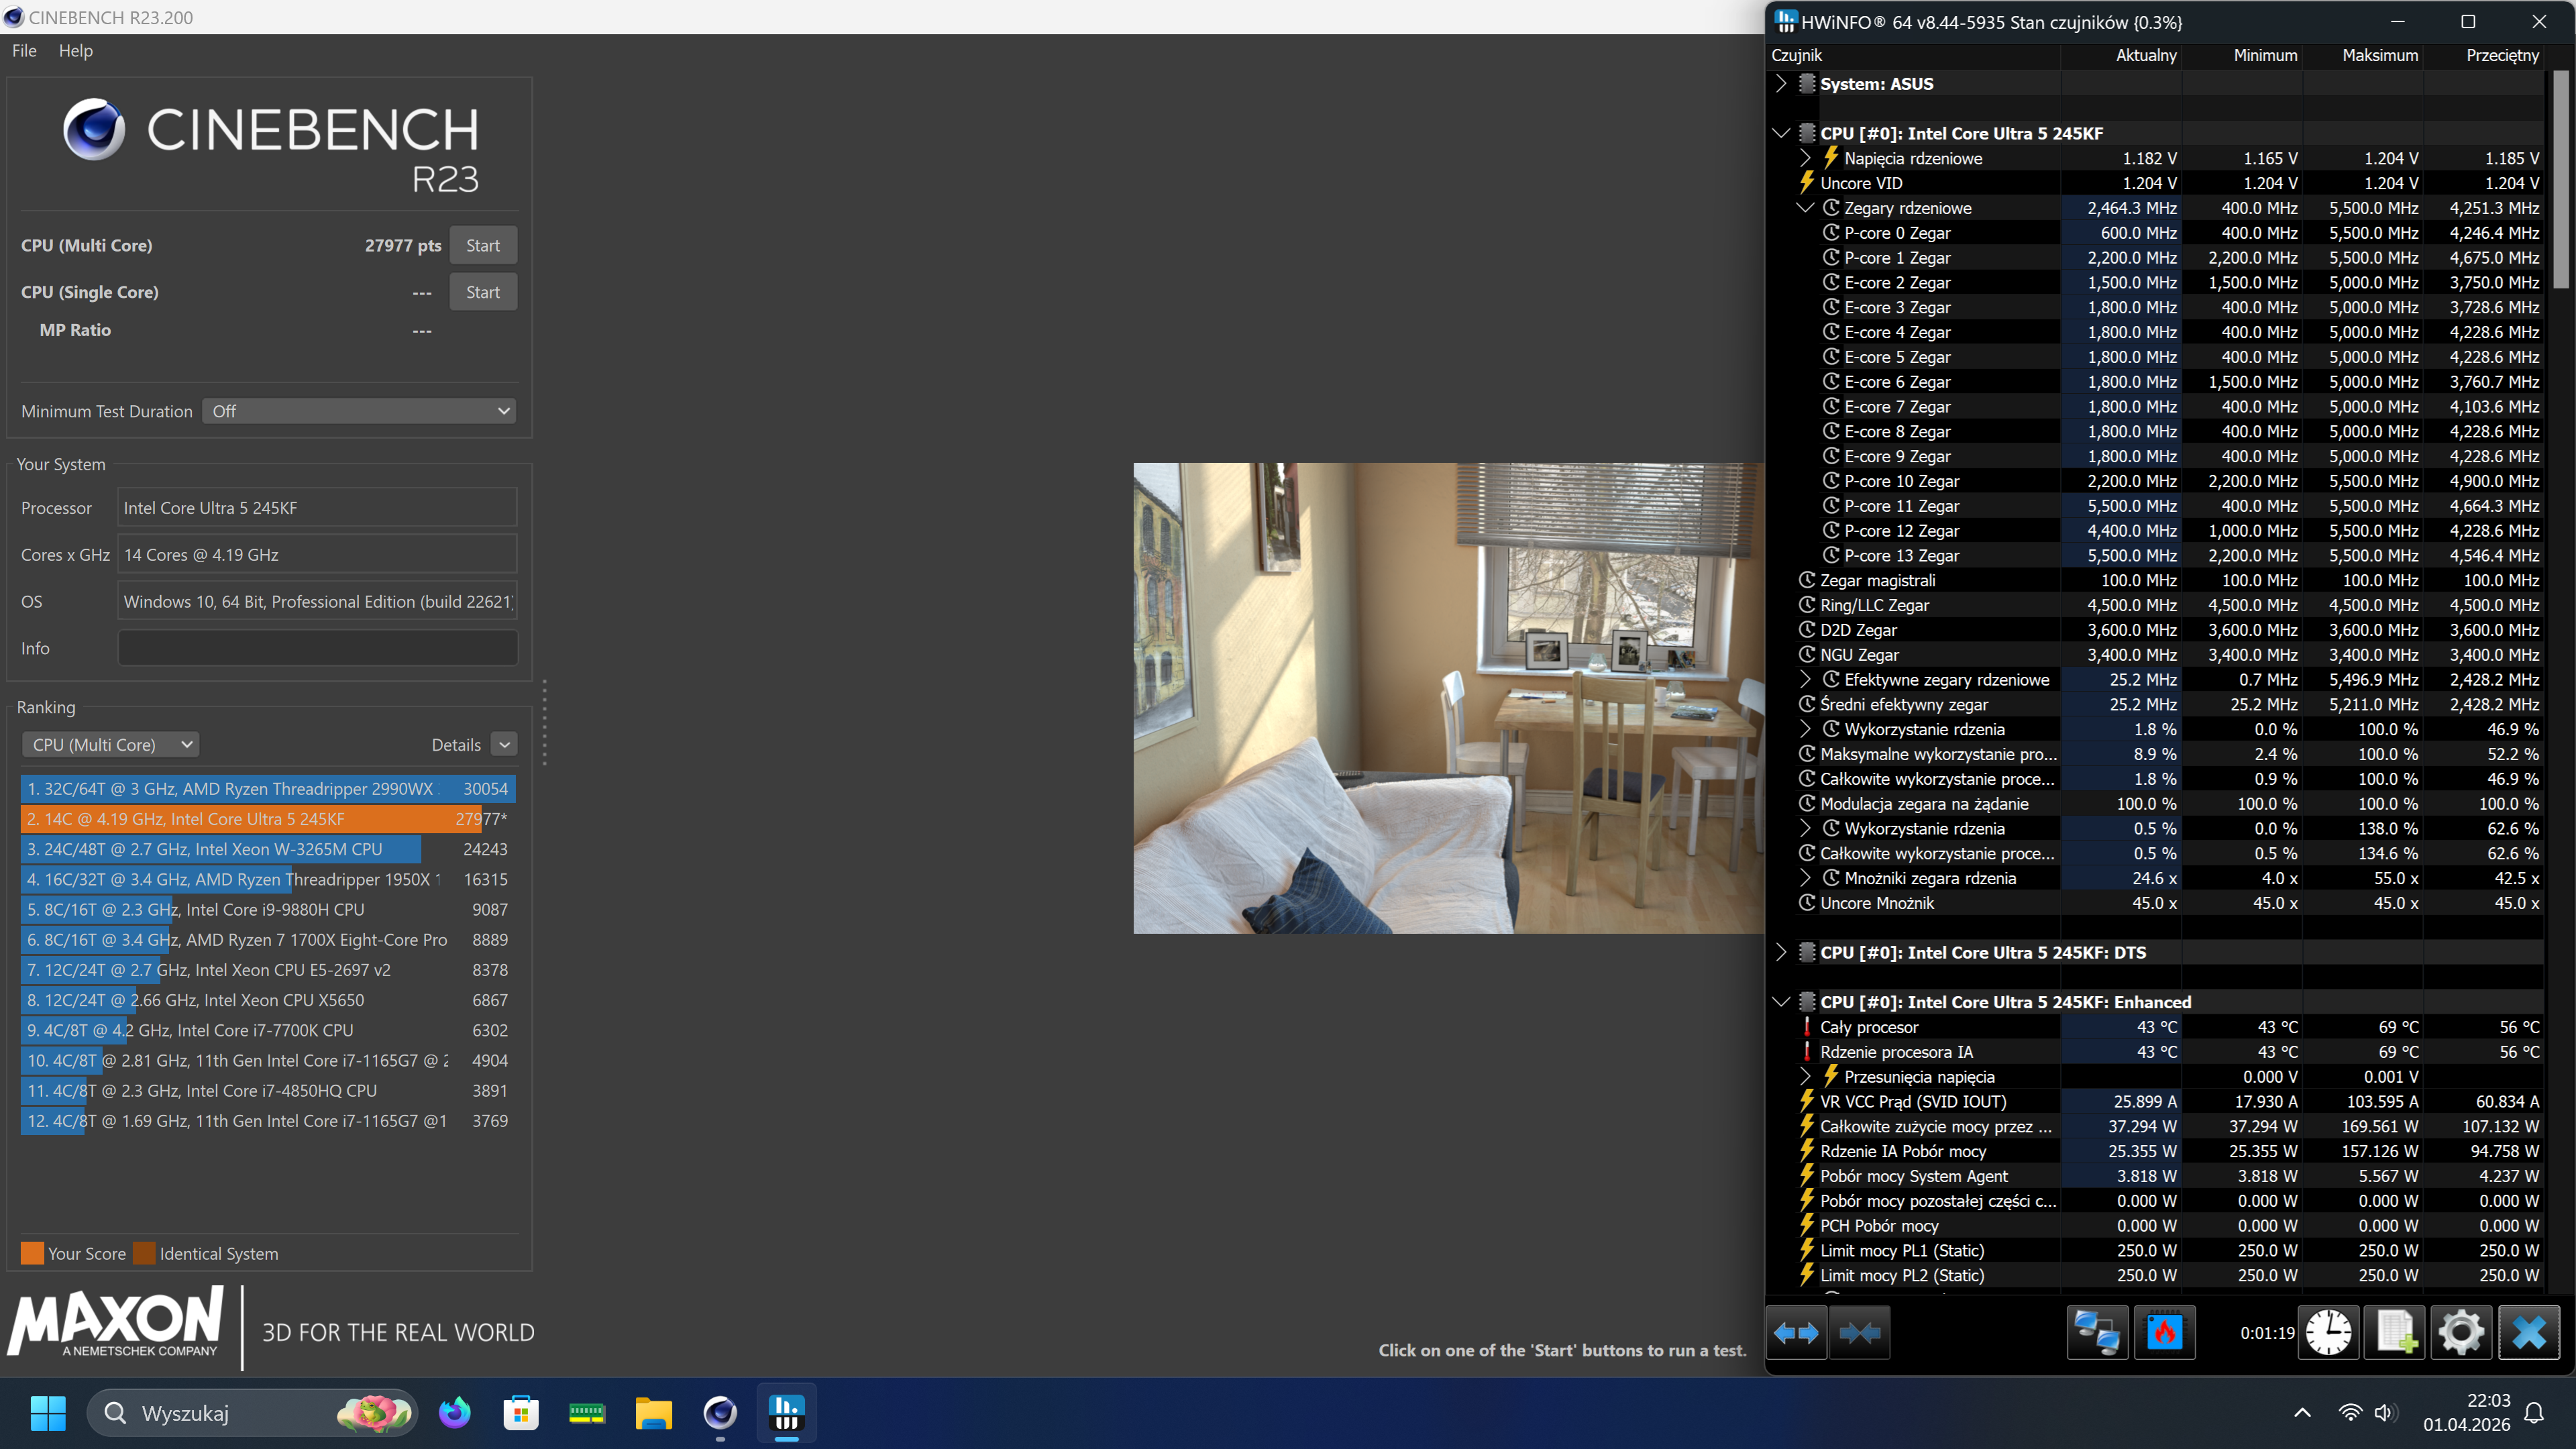Expand the System: ASUS sensor group
The height and width of the screenshot is (1449, 2576).
1781,84
